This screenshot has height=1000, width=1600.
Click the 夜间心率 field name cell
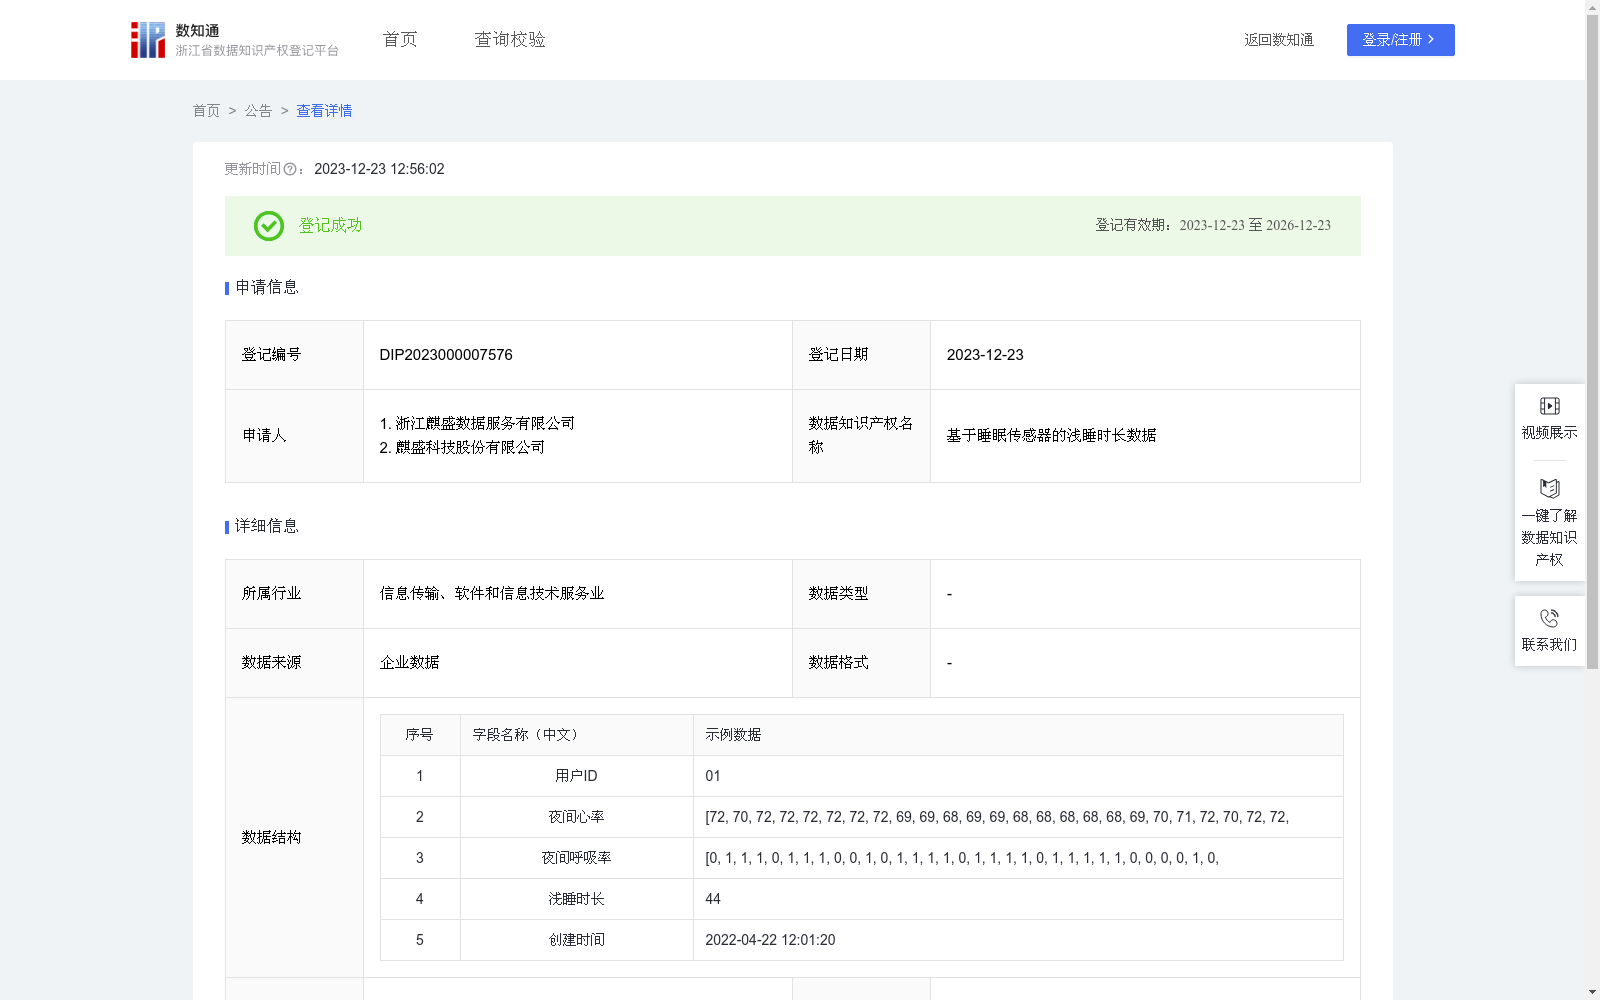pos(577,817)
